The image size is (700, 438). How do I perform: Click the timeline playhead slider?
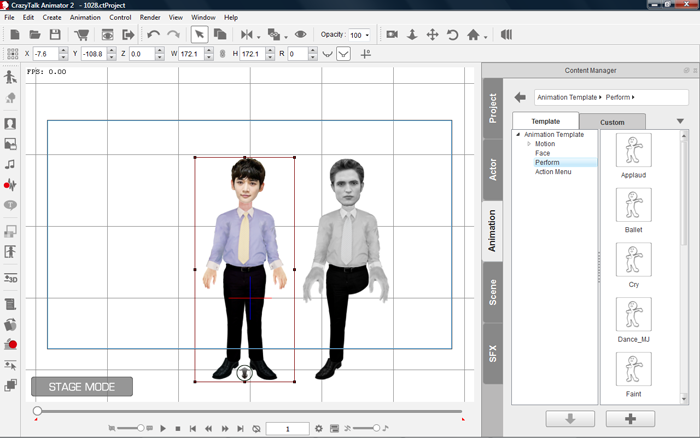37,411
